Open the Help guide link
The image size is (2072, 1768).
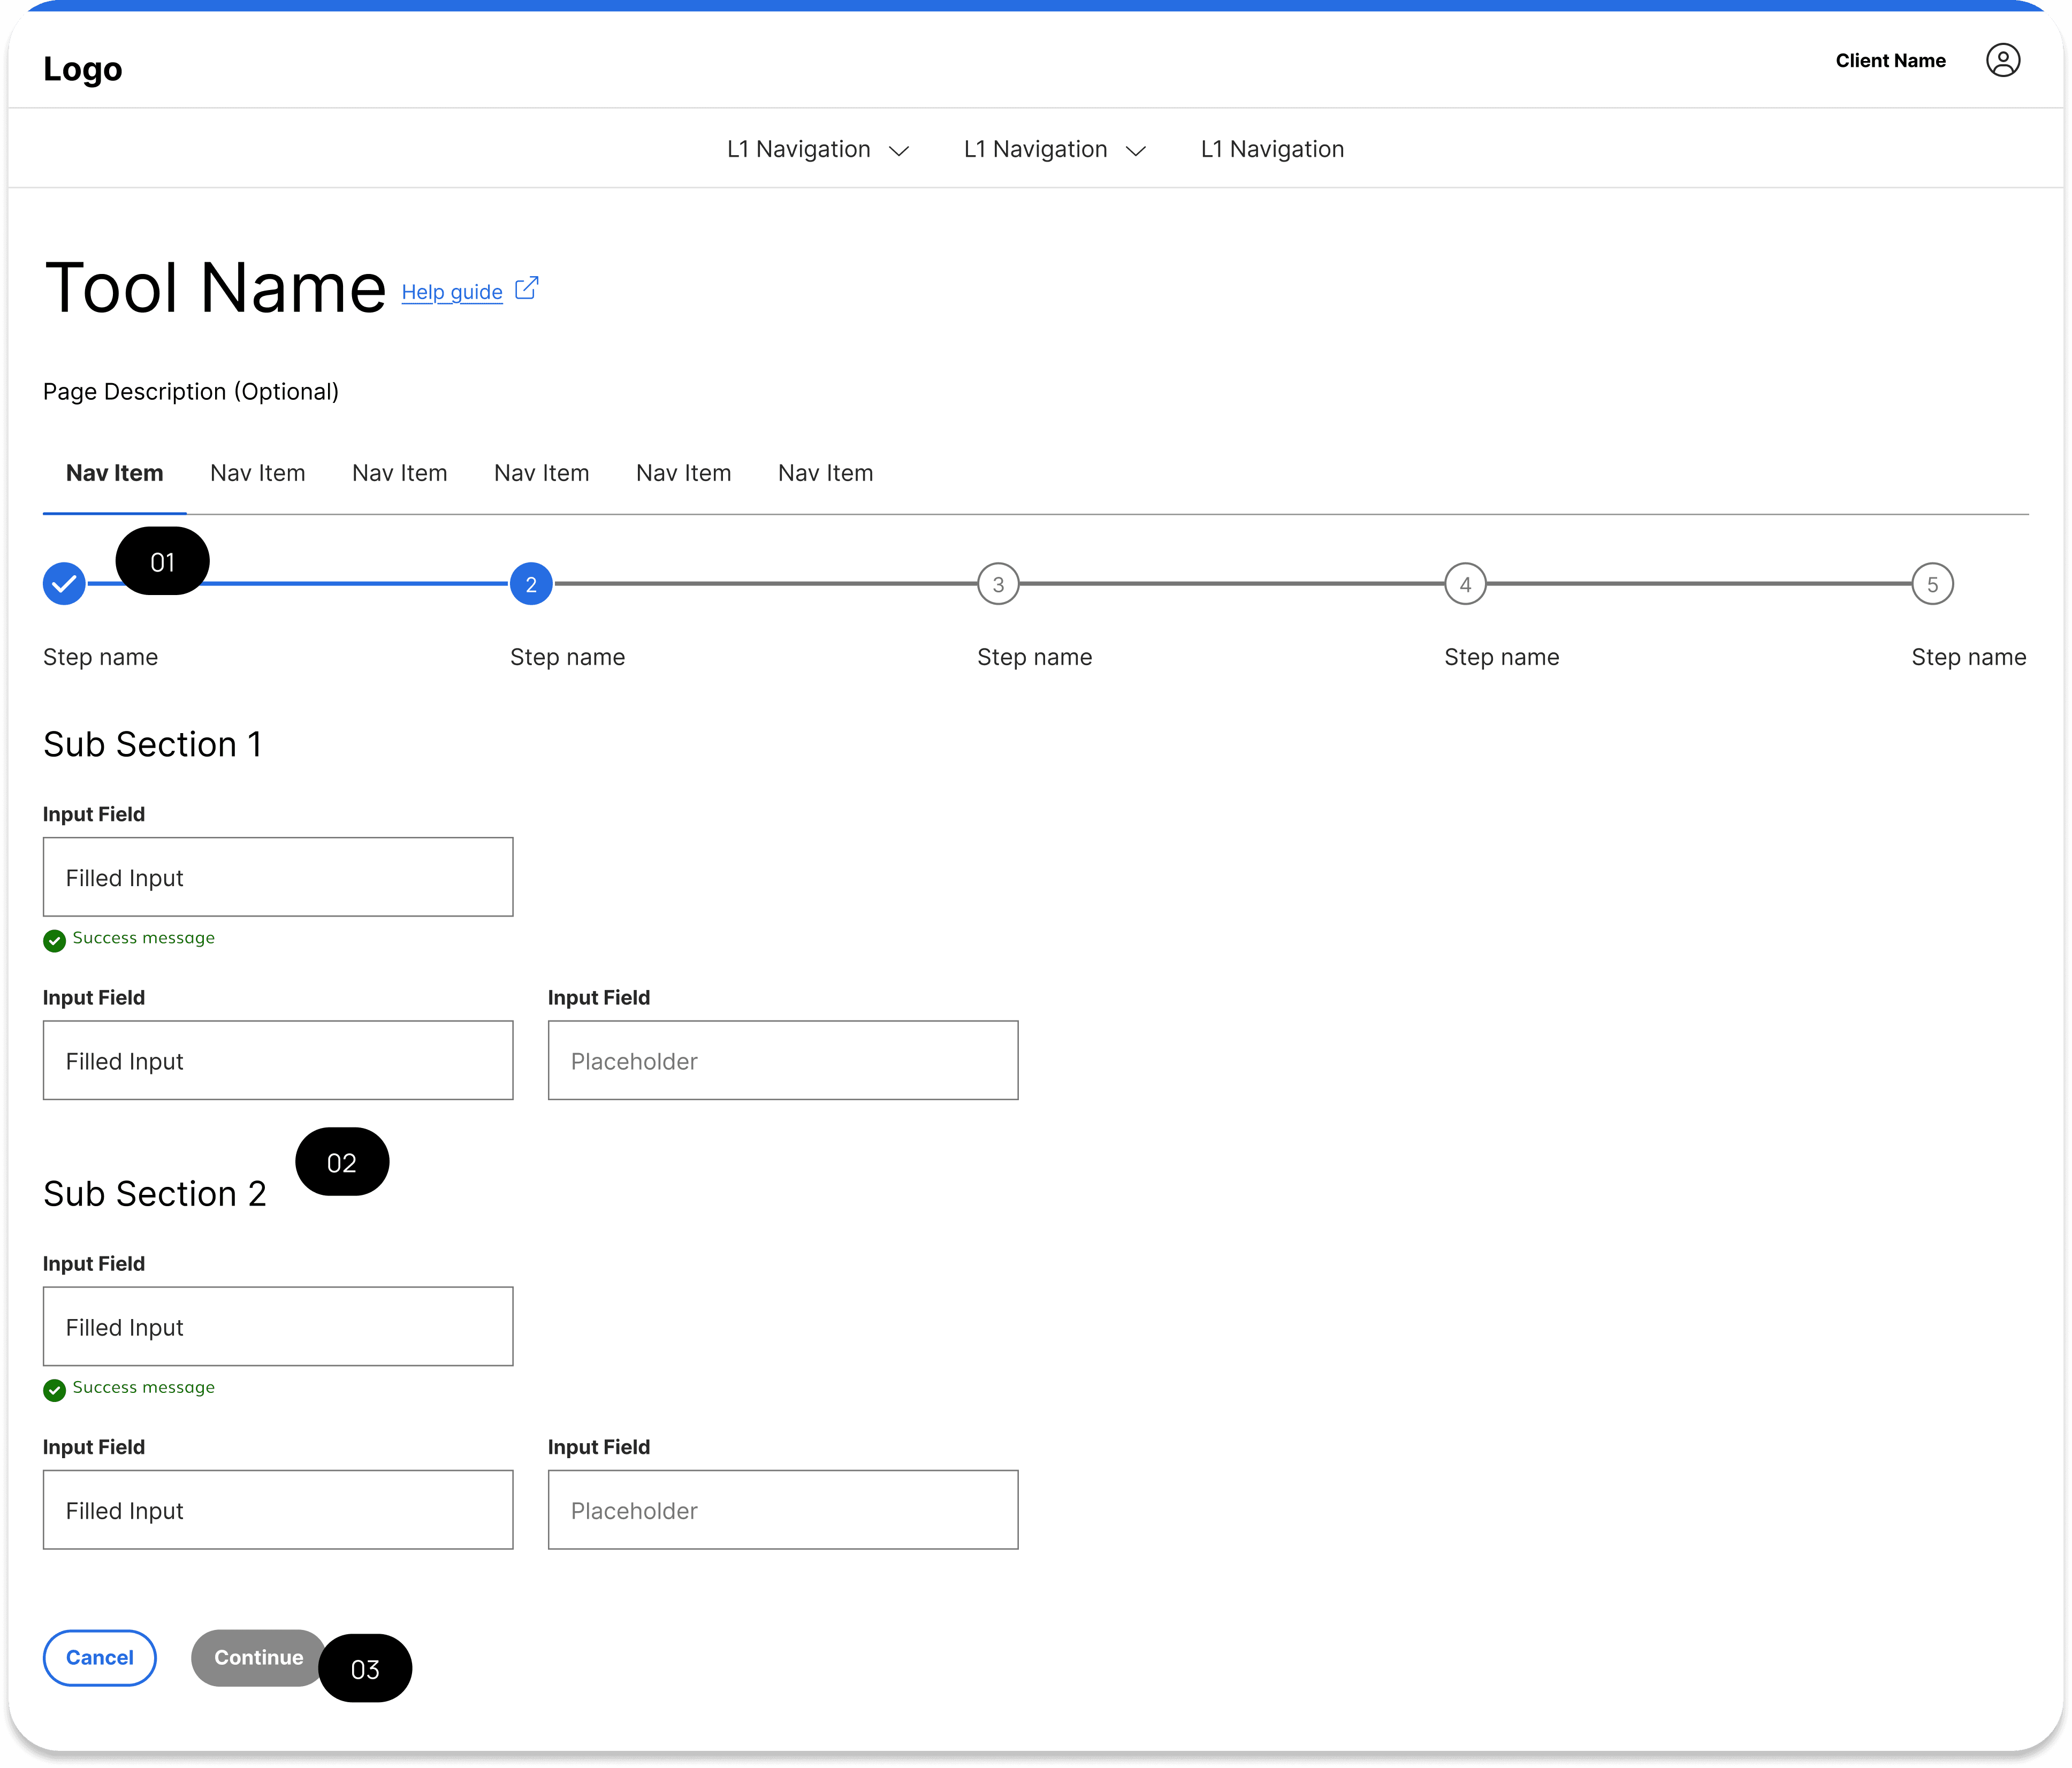pyautogui.click(x=452, y=292)
